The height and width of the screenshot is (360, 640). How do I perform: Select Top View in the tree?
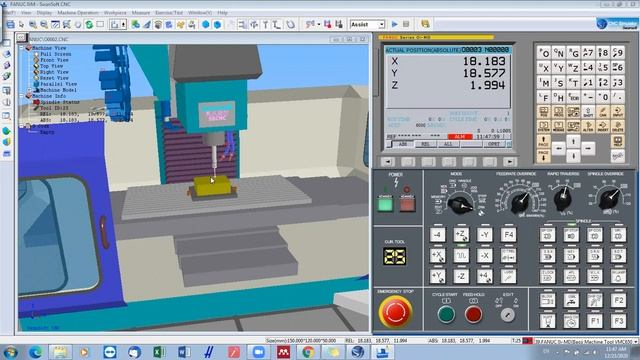click(51, 66)
